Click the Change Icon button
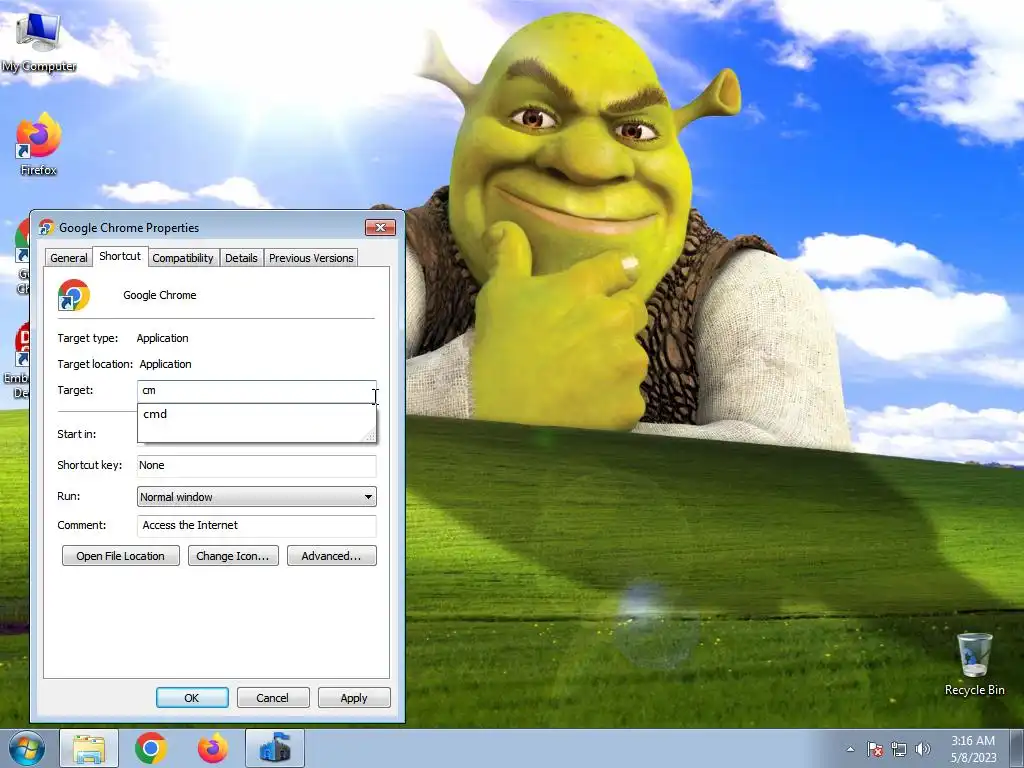1024x768 pixels. (233, 556)
